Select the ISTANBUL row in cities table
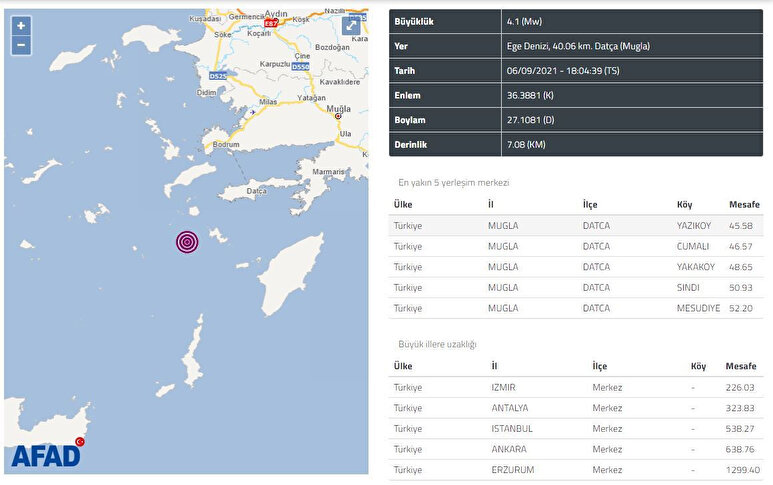This screenshot has width=773, height=485. click(580, 428)
